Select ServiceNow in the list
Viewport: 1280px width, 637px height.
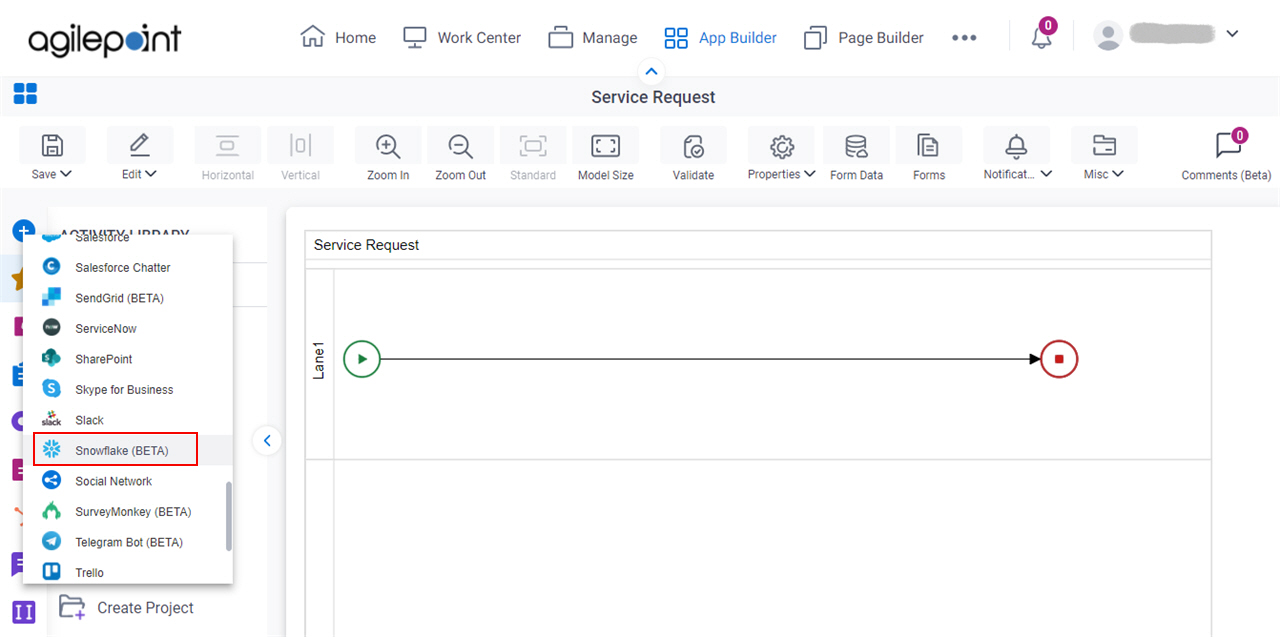128,328
